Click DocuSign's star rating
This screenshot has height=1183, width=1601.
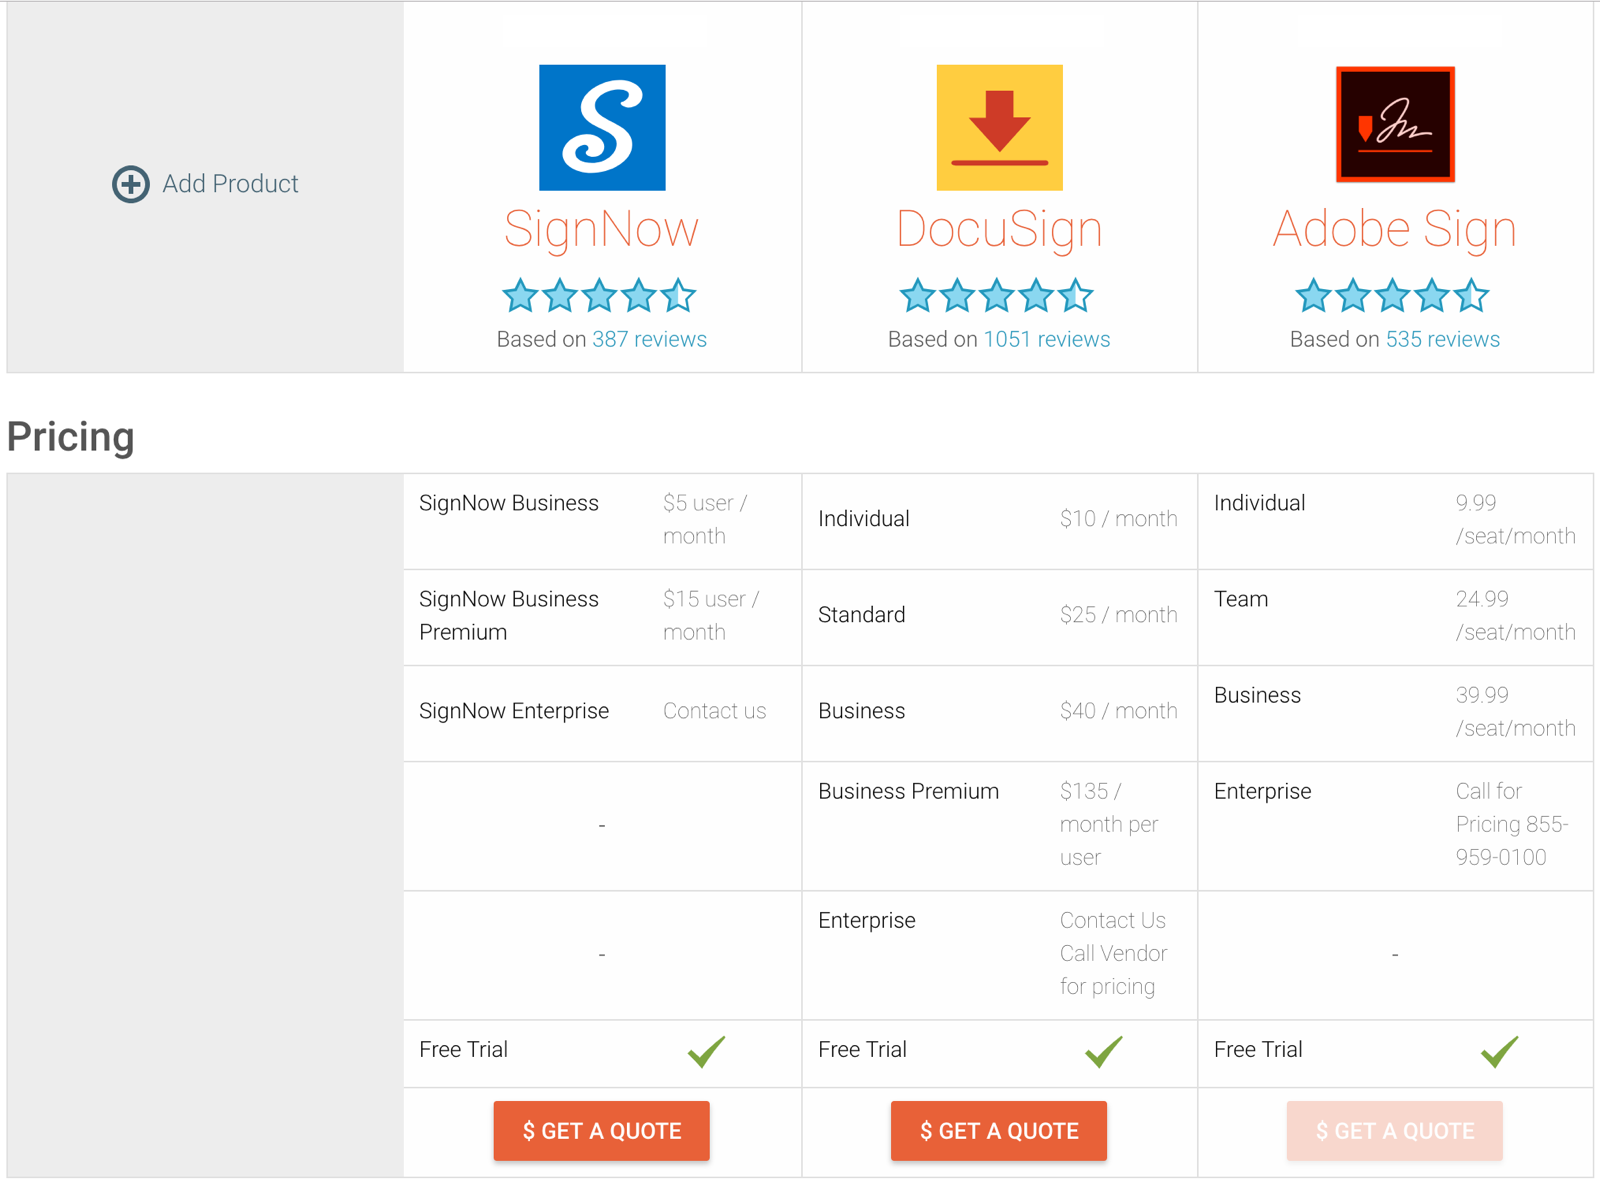click(996, 296)
